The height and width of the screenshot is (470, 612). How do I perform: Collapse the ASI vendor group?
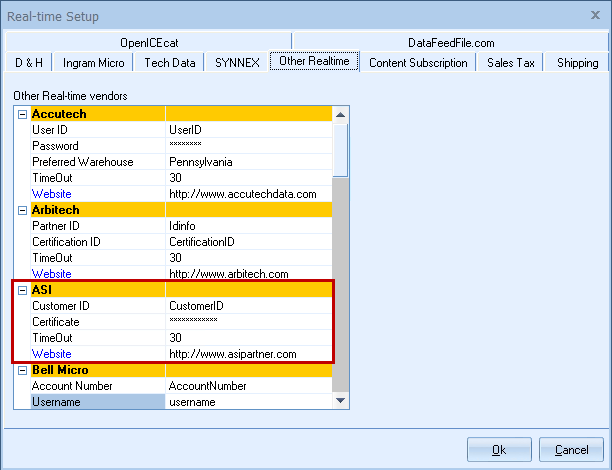tap(22, 290)
